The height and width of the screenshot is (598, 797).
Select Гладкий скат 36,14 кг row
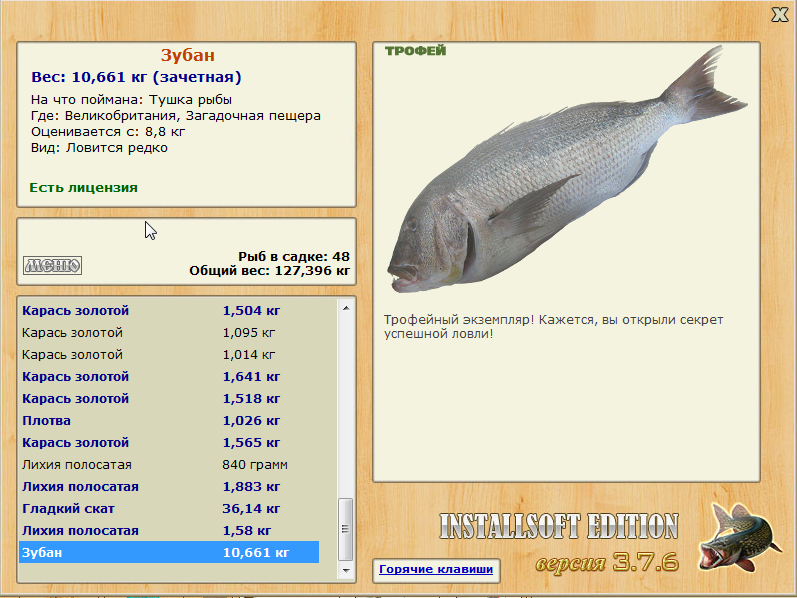pyautogui.click(x=169, y=509)
